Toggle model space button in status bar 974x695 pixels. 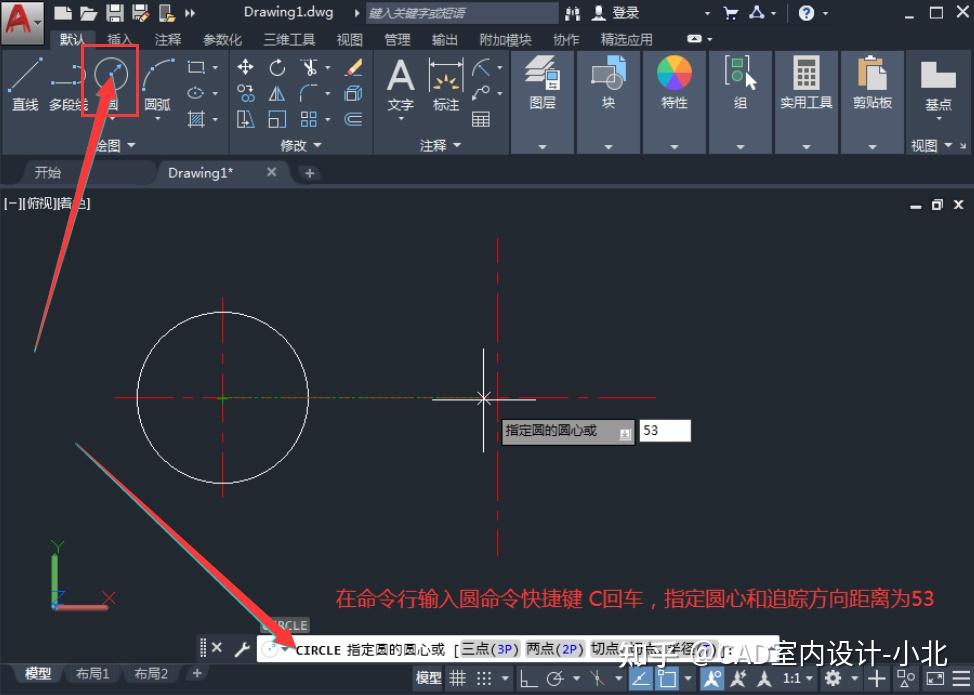pos(428,678)
